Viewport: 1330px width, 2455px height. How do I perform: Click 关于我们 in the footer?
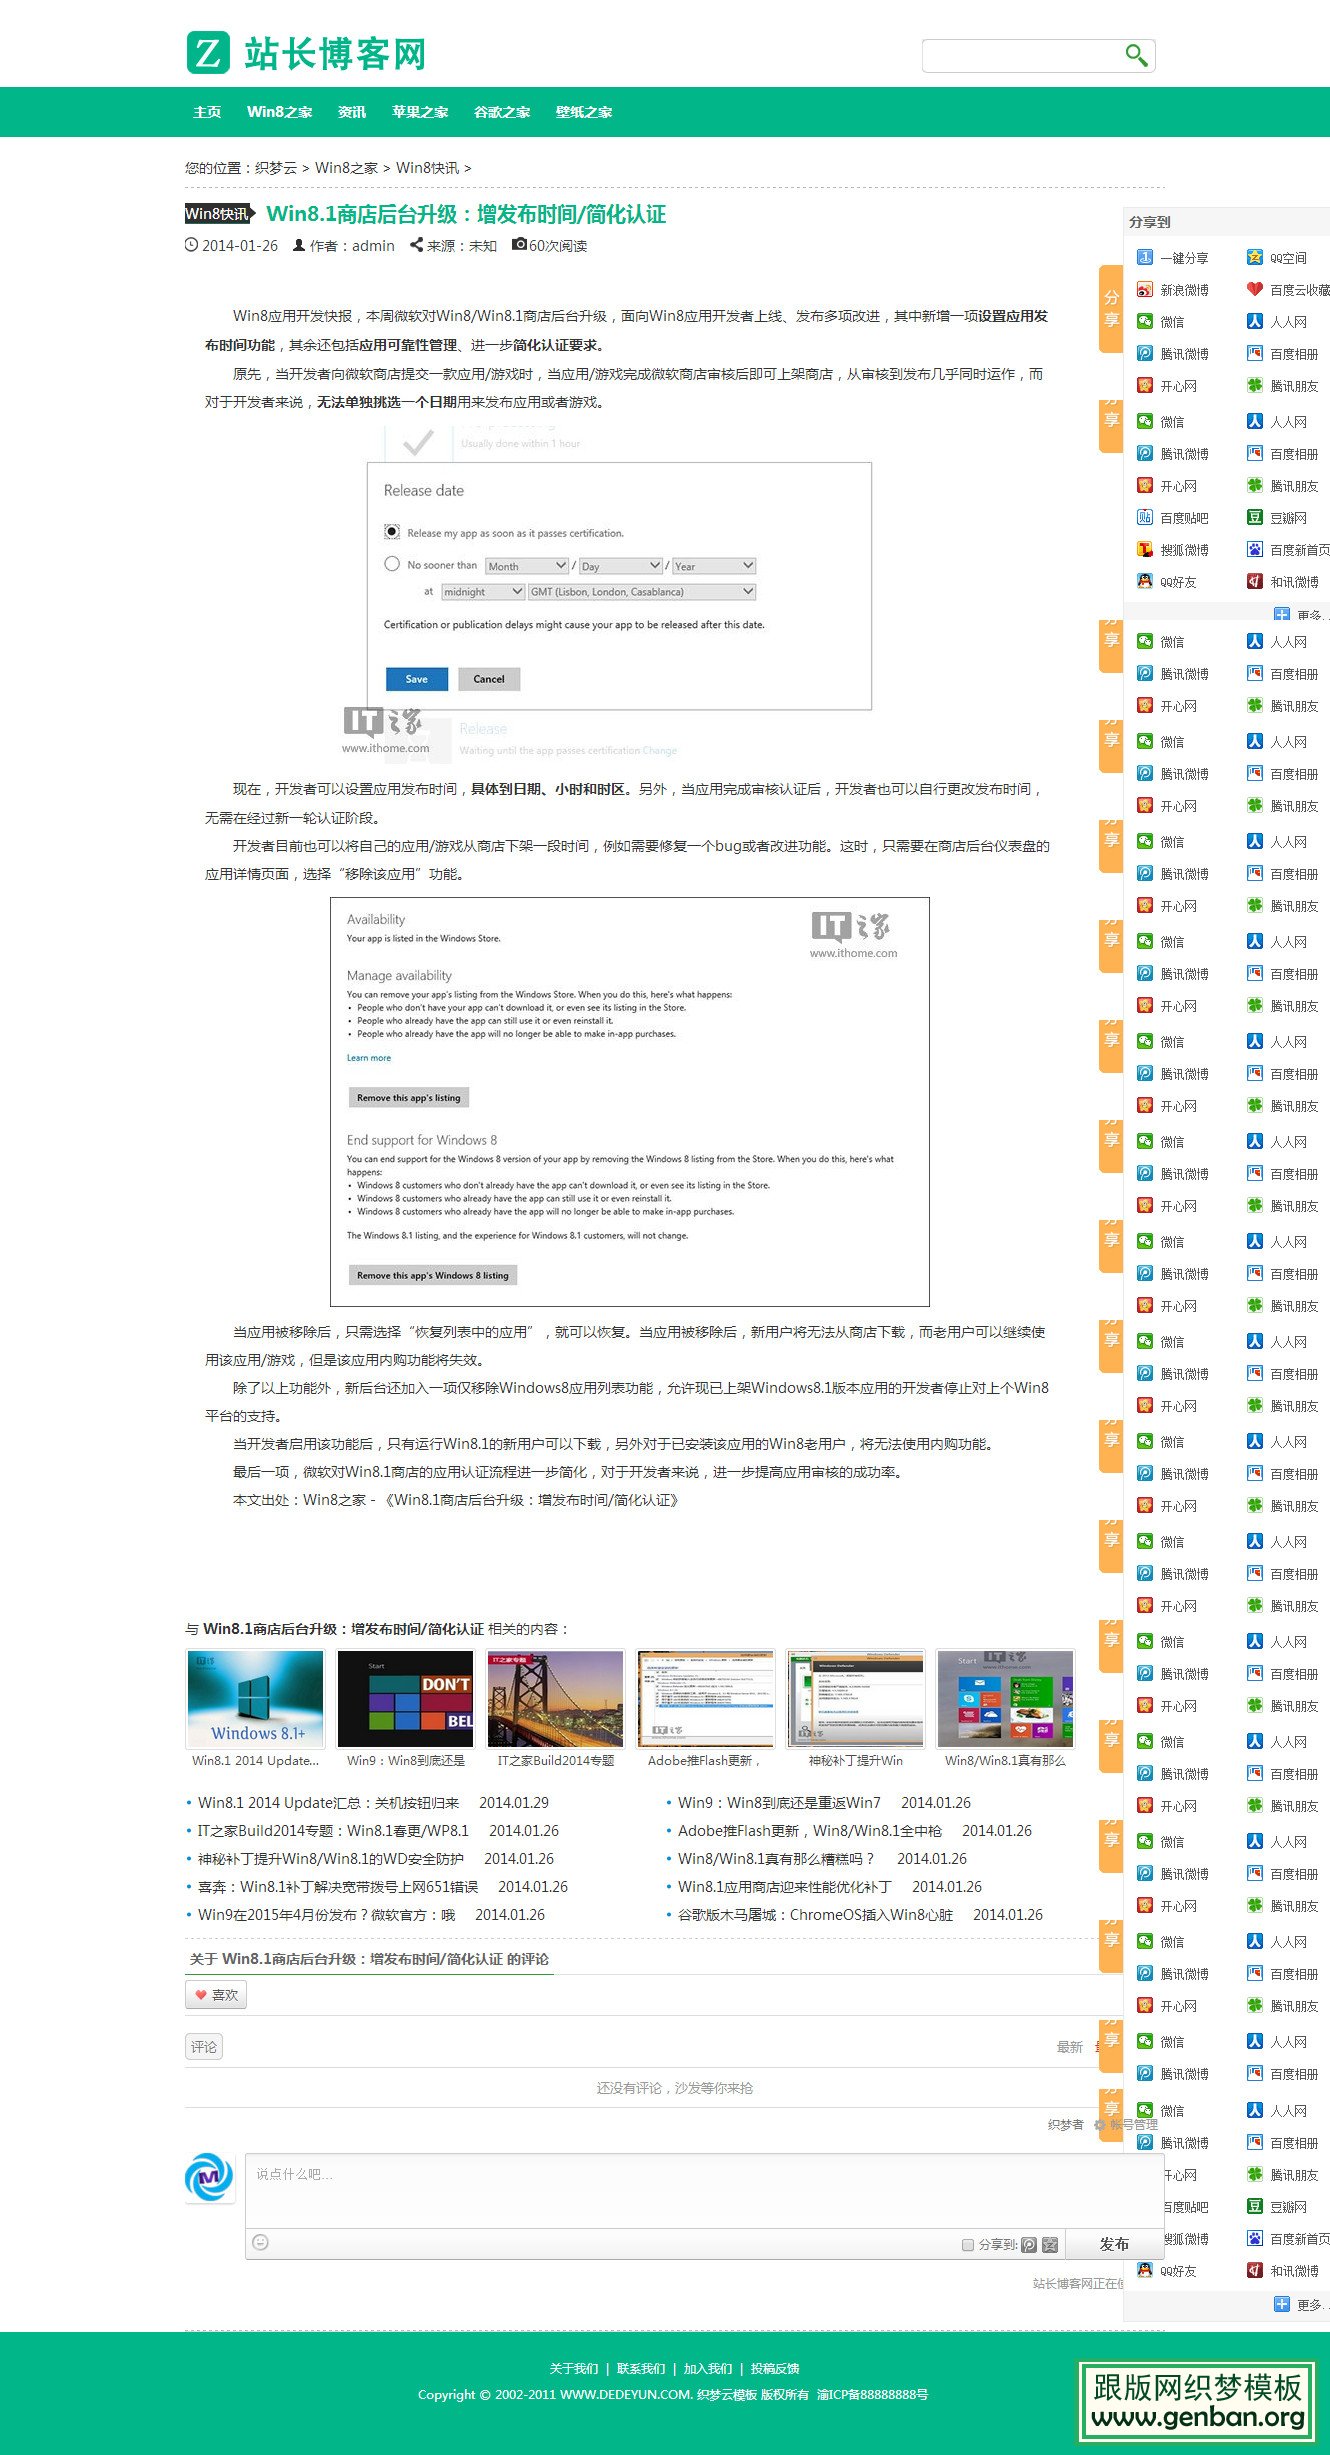point(574,2368)
